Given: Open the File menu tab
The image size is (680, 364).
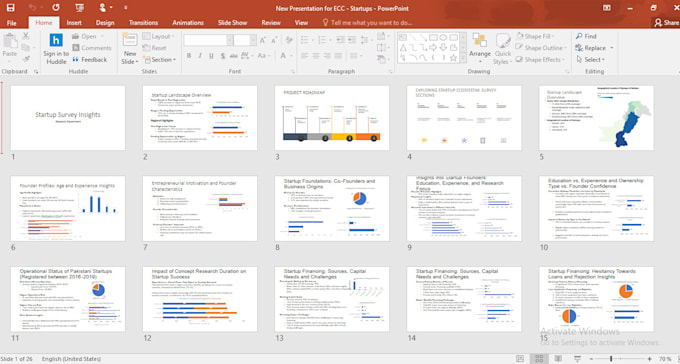Looking at the screenshot, I should (x=12, y=23).
